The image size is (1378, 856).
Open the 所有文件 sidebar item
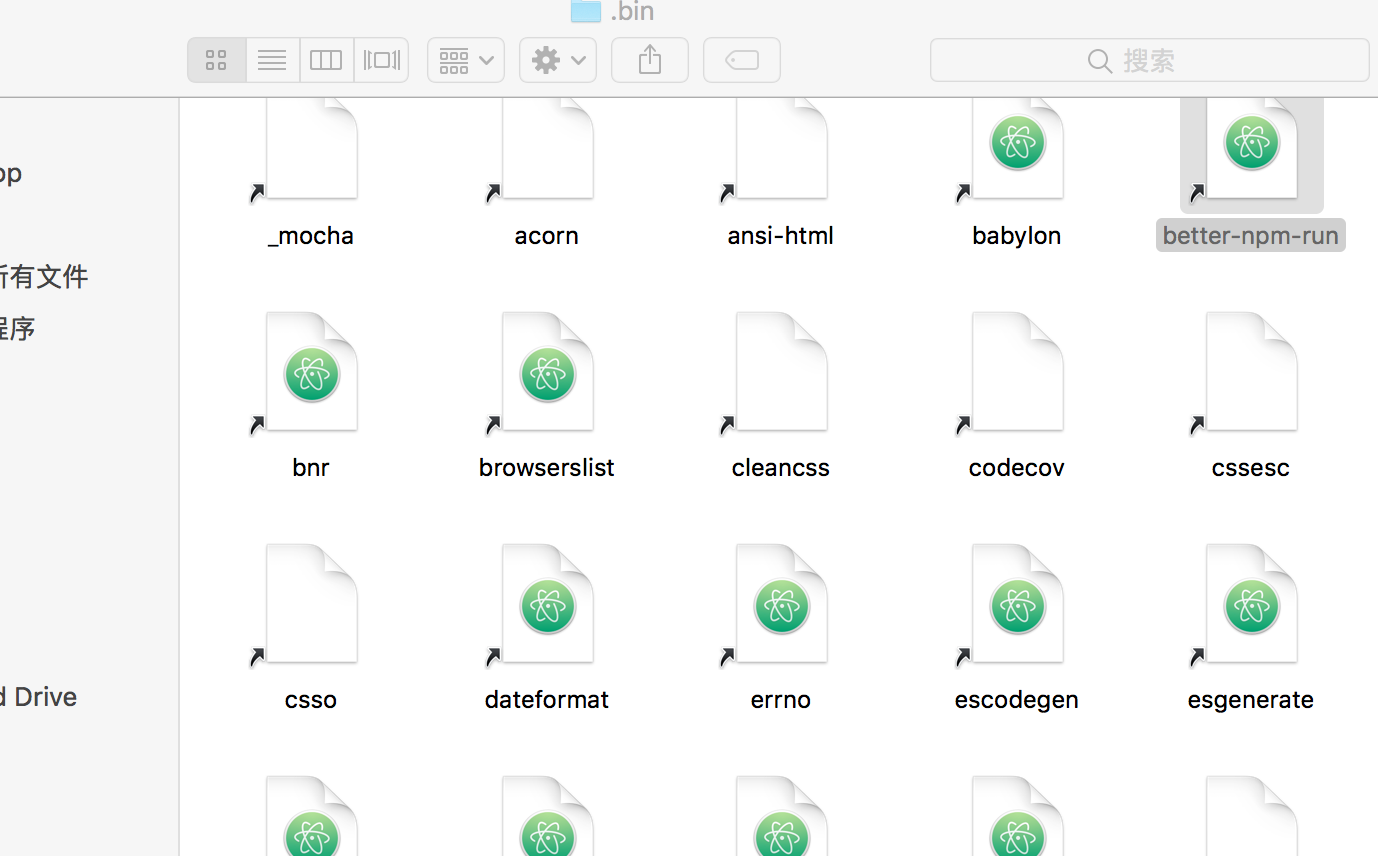point(44,276)
